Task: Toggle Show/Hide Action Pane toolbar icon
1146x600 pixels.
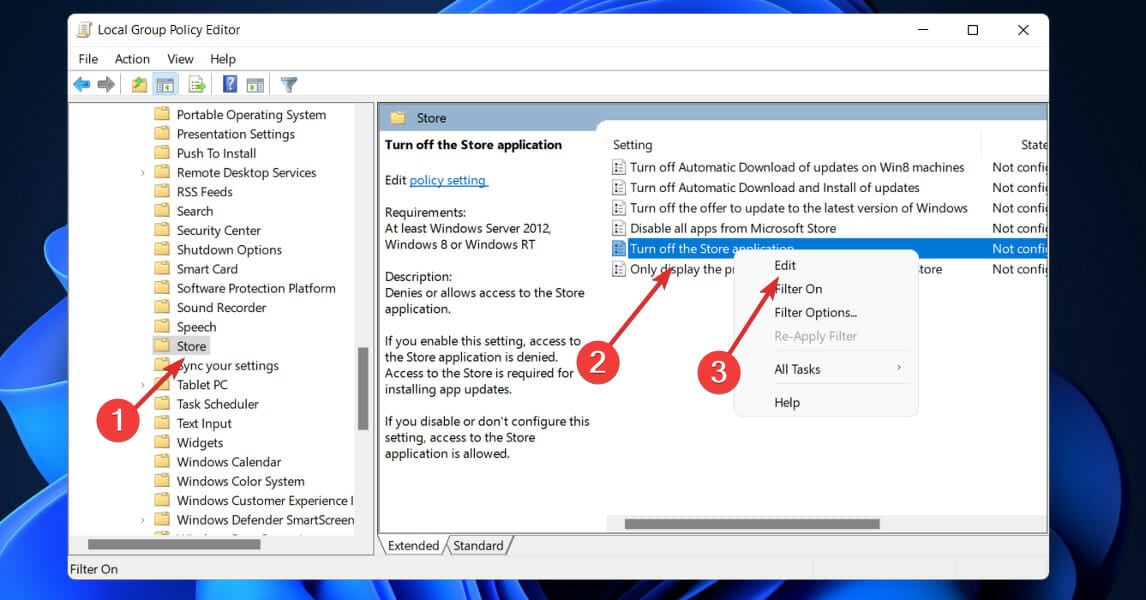Action: tap(255, 85)
